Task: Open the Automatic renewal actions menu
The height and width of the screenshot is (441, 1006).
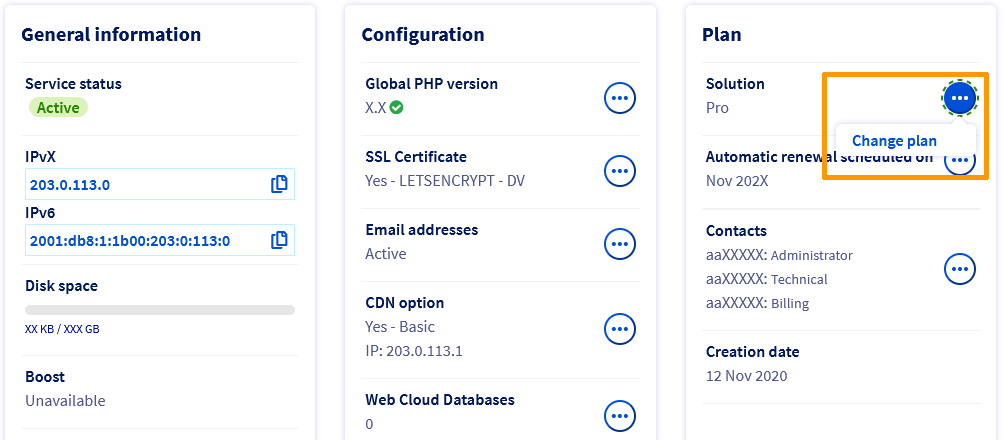Action: pyautogui.click(x=962, y=163)
